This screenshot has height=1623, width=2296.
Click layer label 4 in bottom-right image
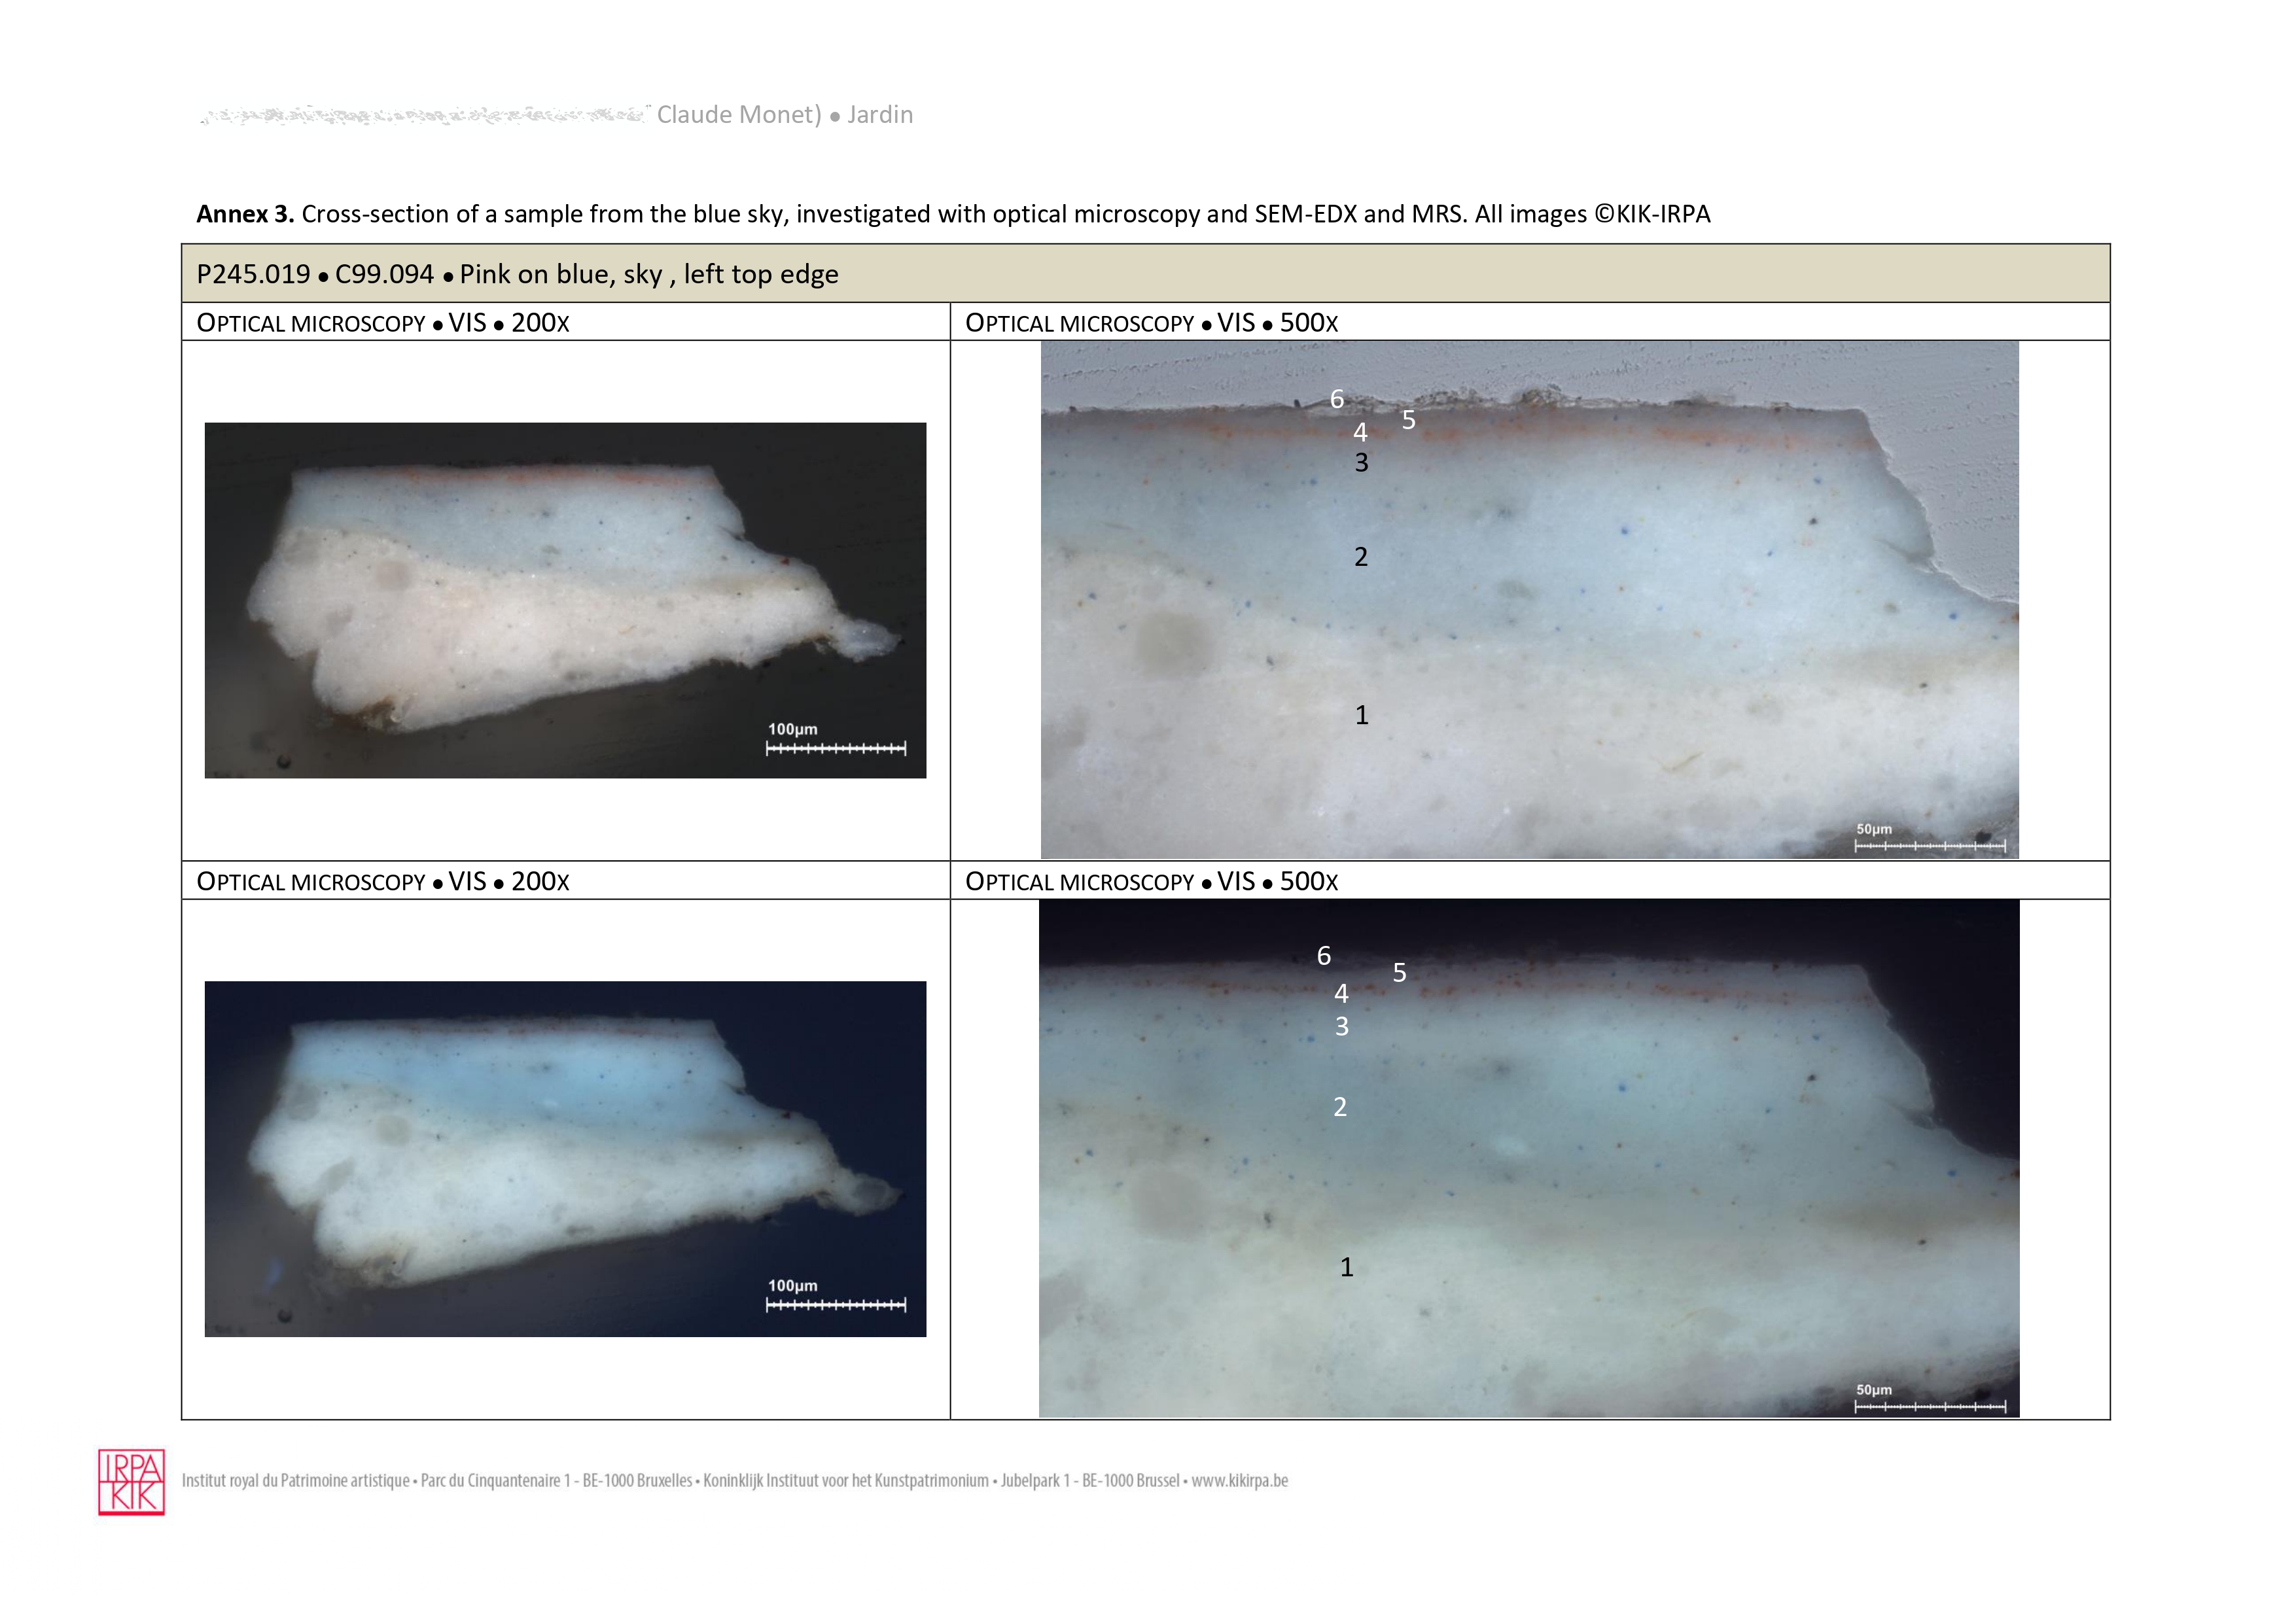pos(1341,993)
